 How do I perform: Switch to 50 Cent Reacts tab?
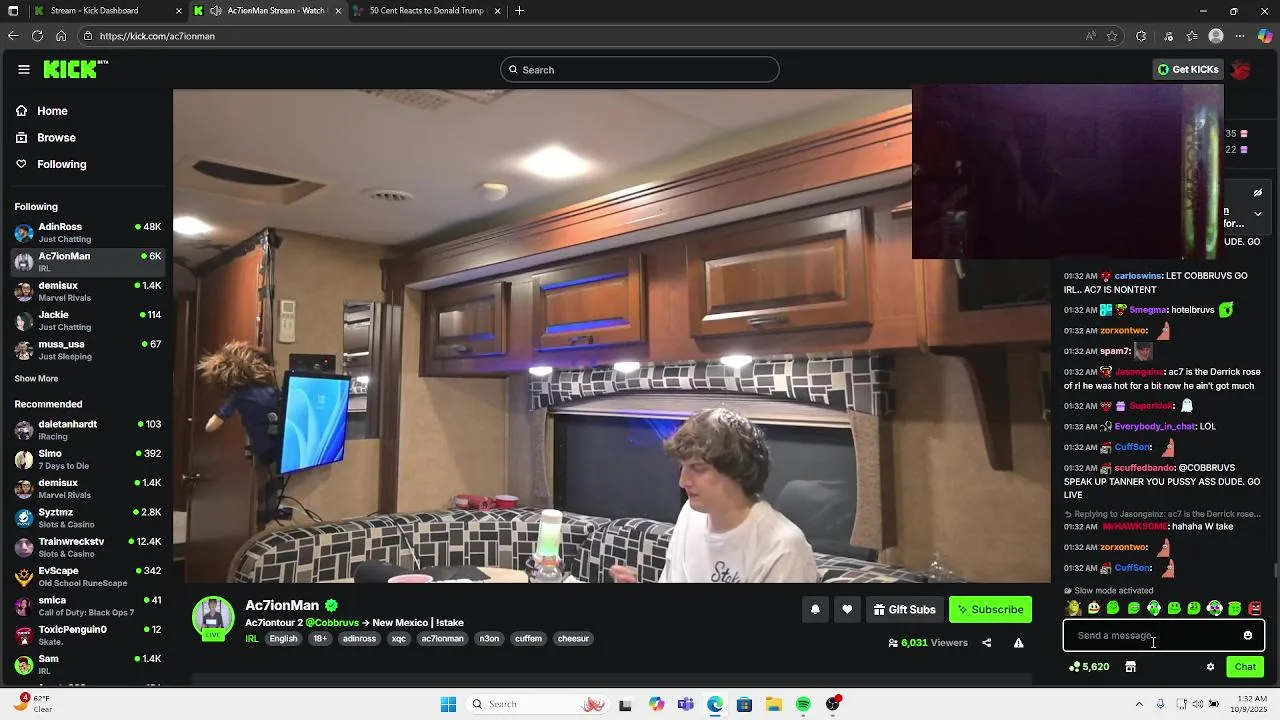click(426, 11)
